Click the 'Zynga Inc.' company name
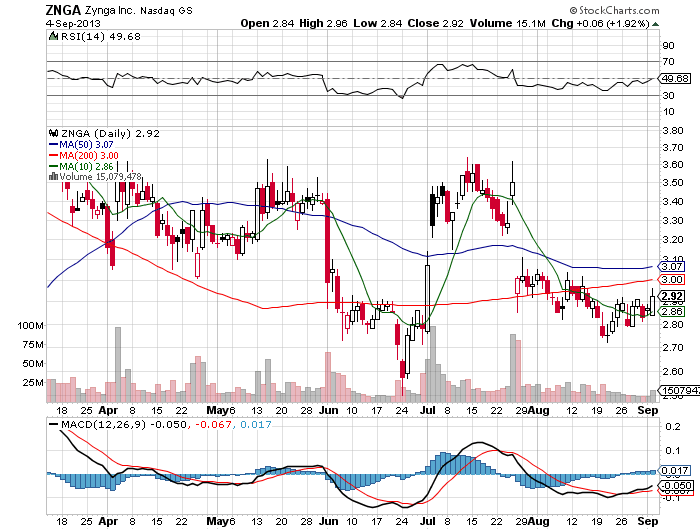The width and height of the screenshot is (700, 530). pyautogui.click(x=110, y=10)
